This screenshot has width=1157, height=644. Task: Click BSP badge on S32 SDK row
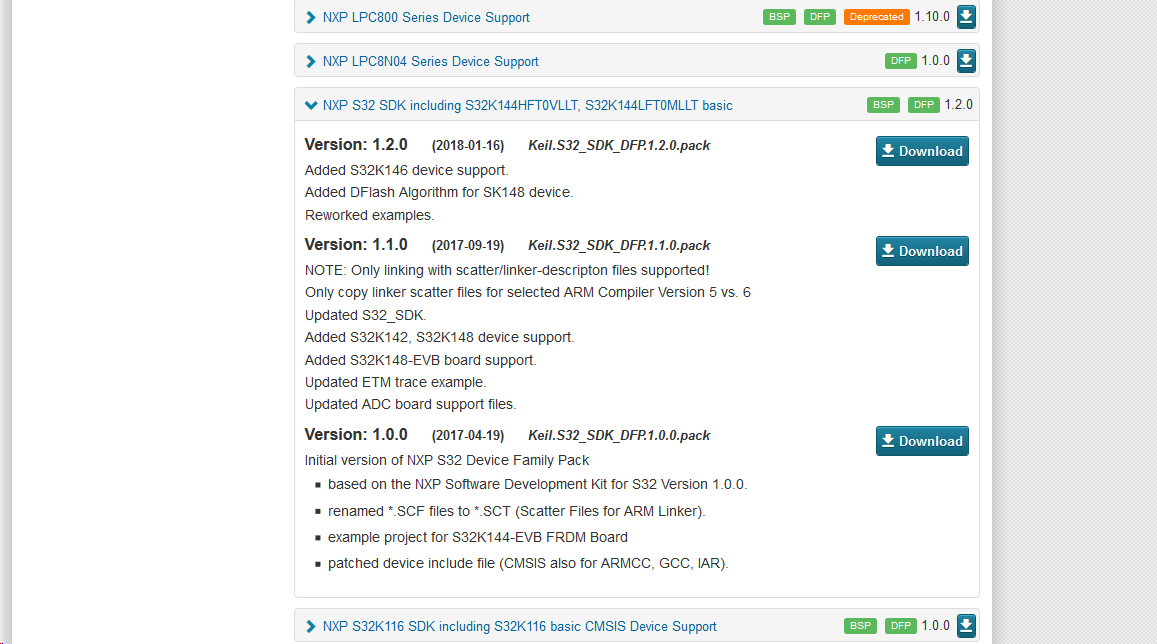[883, 105]
